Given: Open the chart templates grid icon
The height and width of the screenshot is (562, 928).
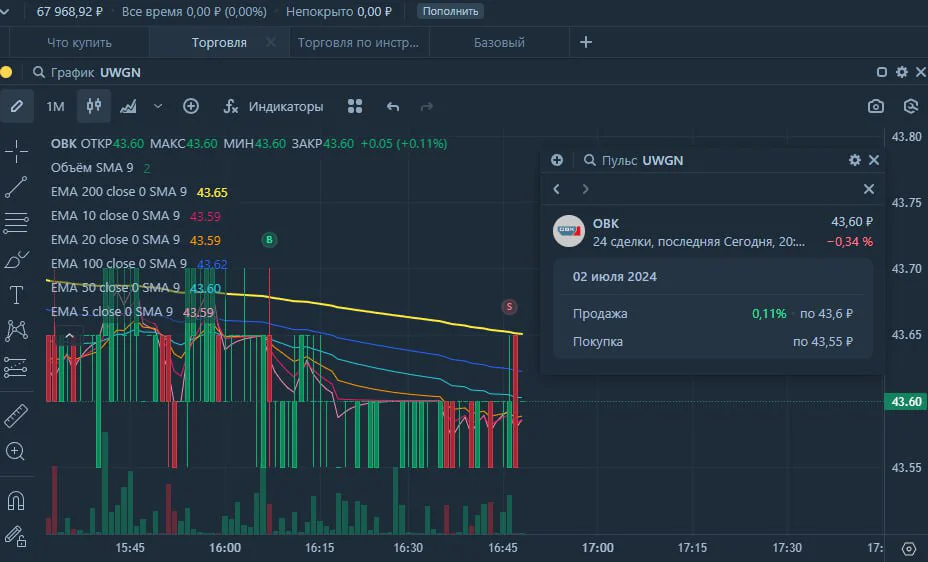Looking at the screenshot, I should (x=355, y=106).
